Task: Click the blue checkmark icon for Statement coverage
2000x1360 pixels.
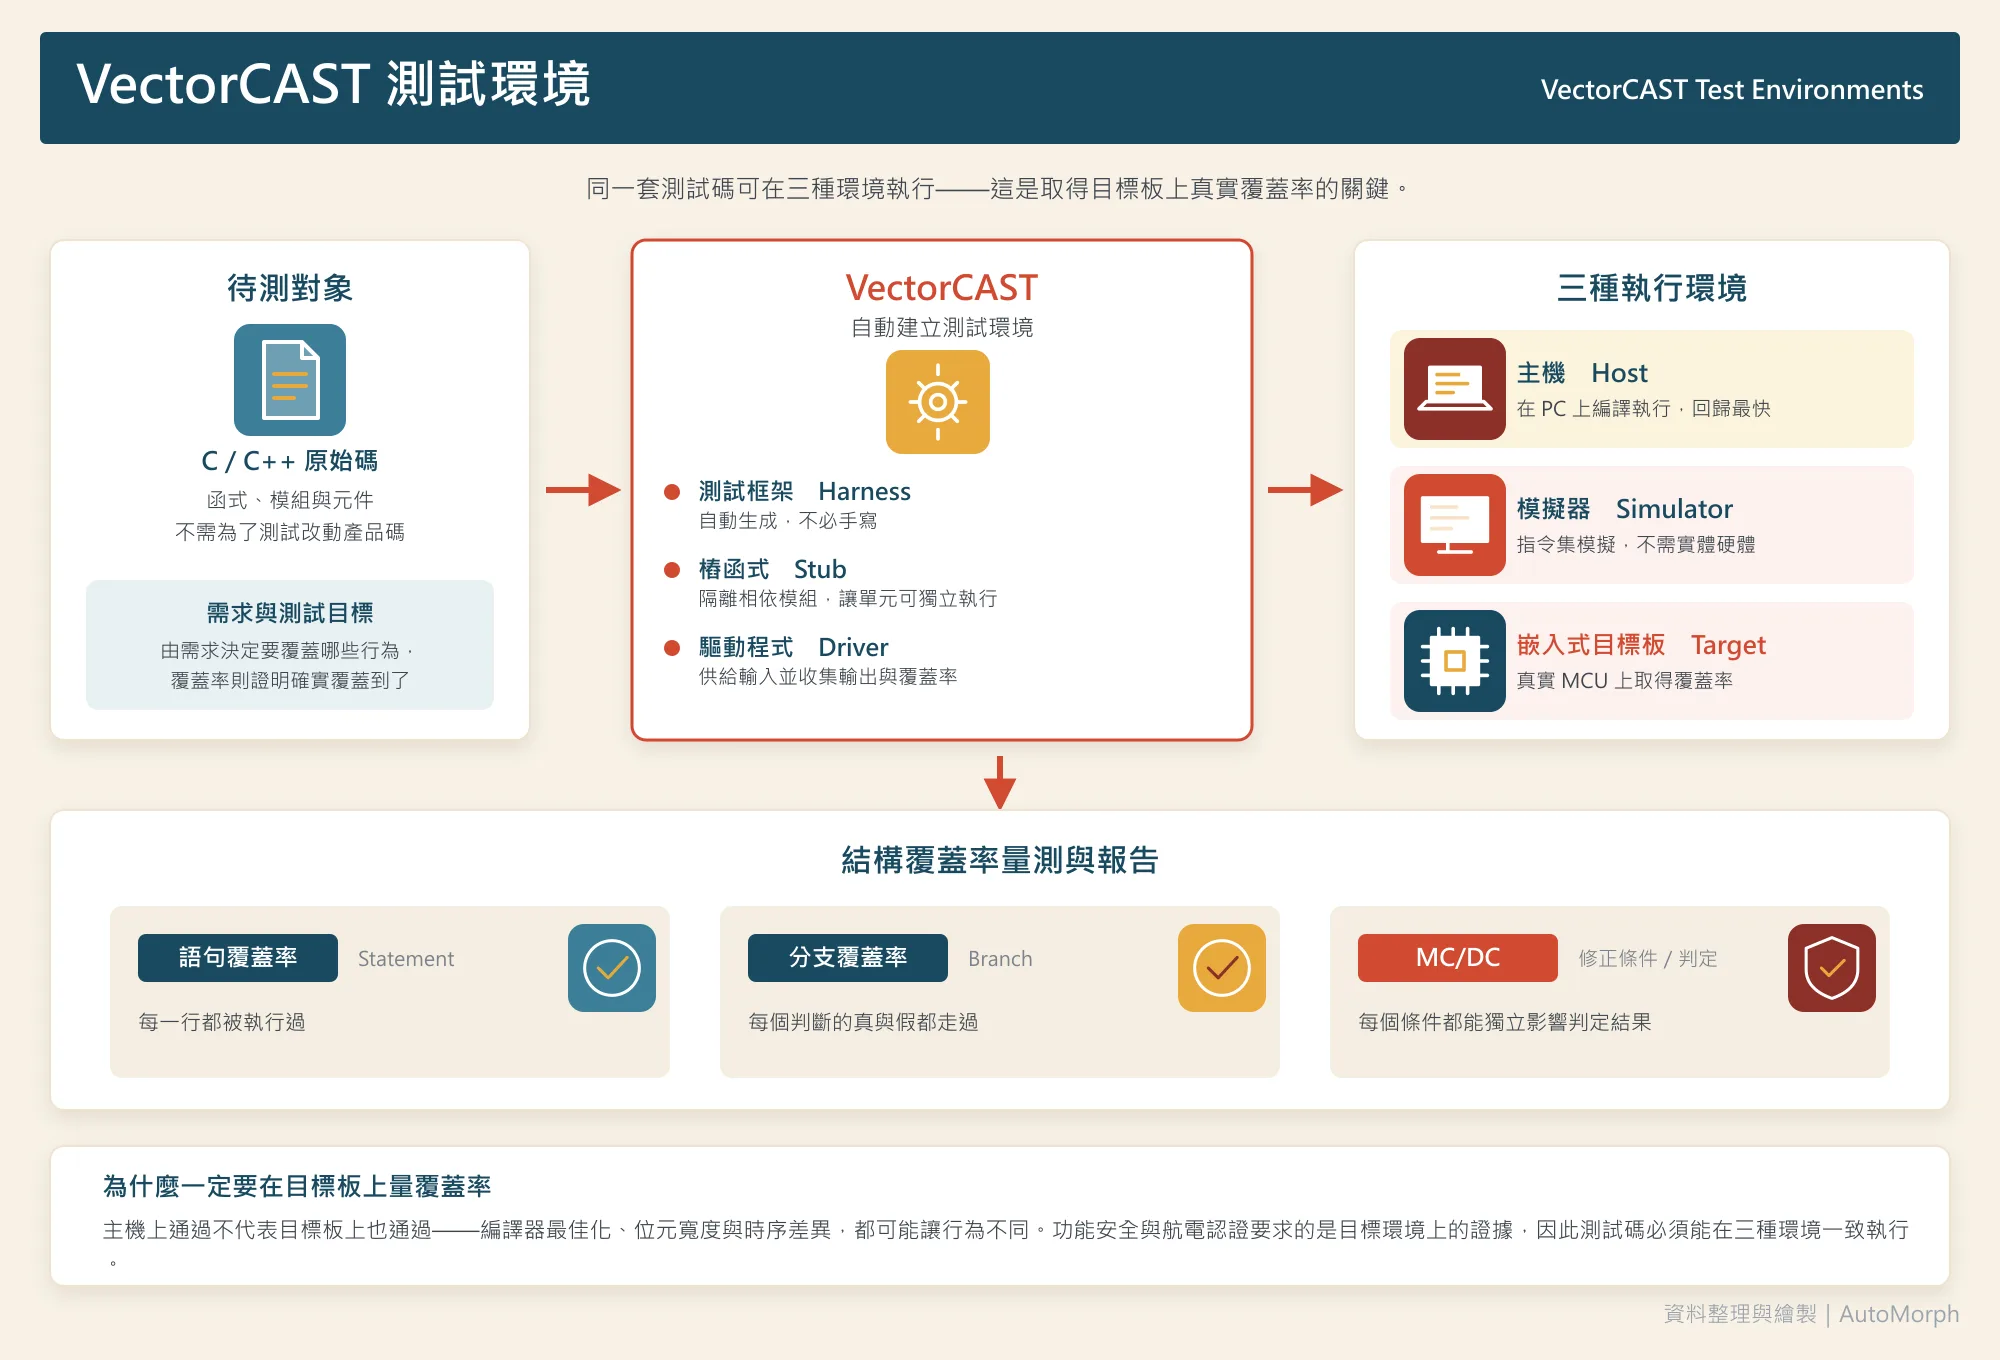Action: coord(612,968)
